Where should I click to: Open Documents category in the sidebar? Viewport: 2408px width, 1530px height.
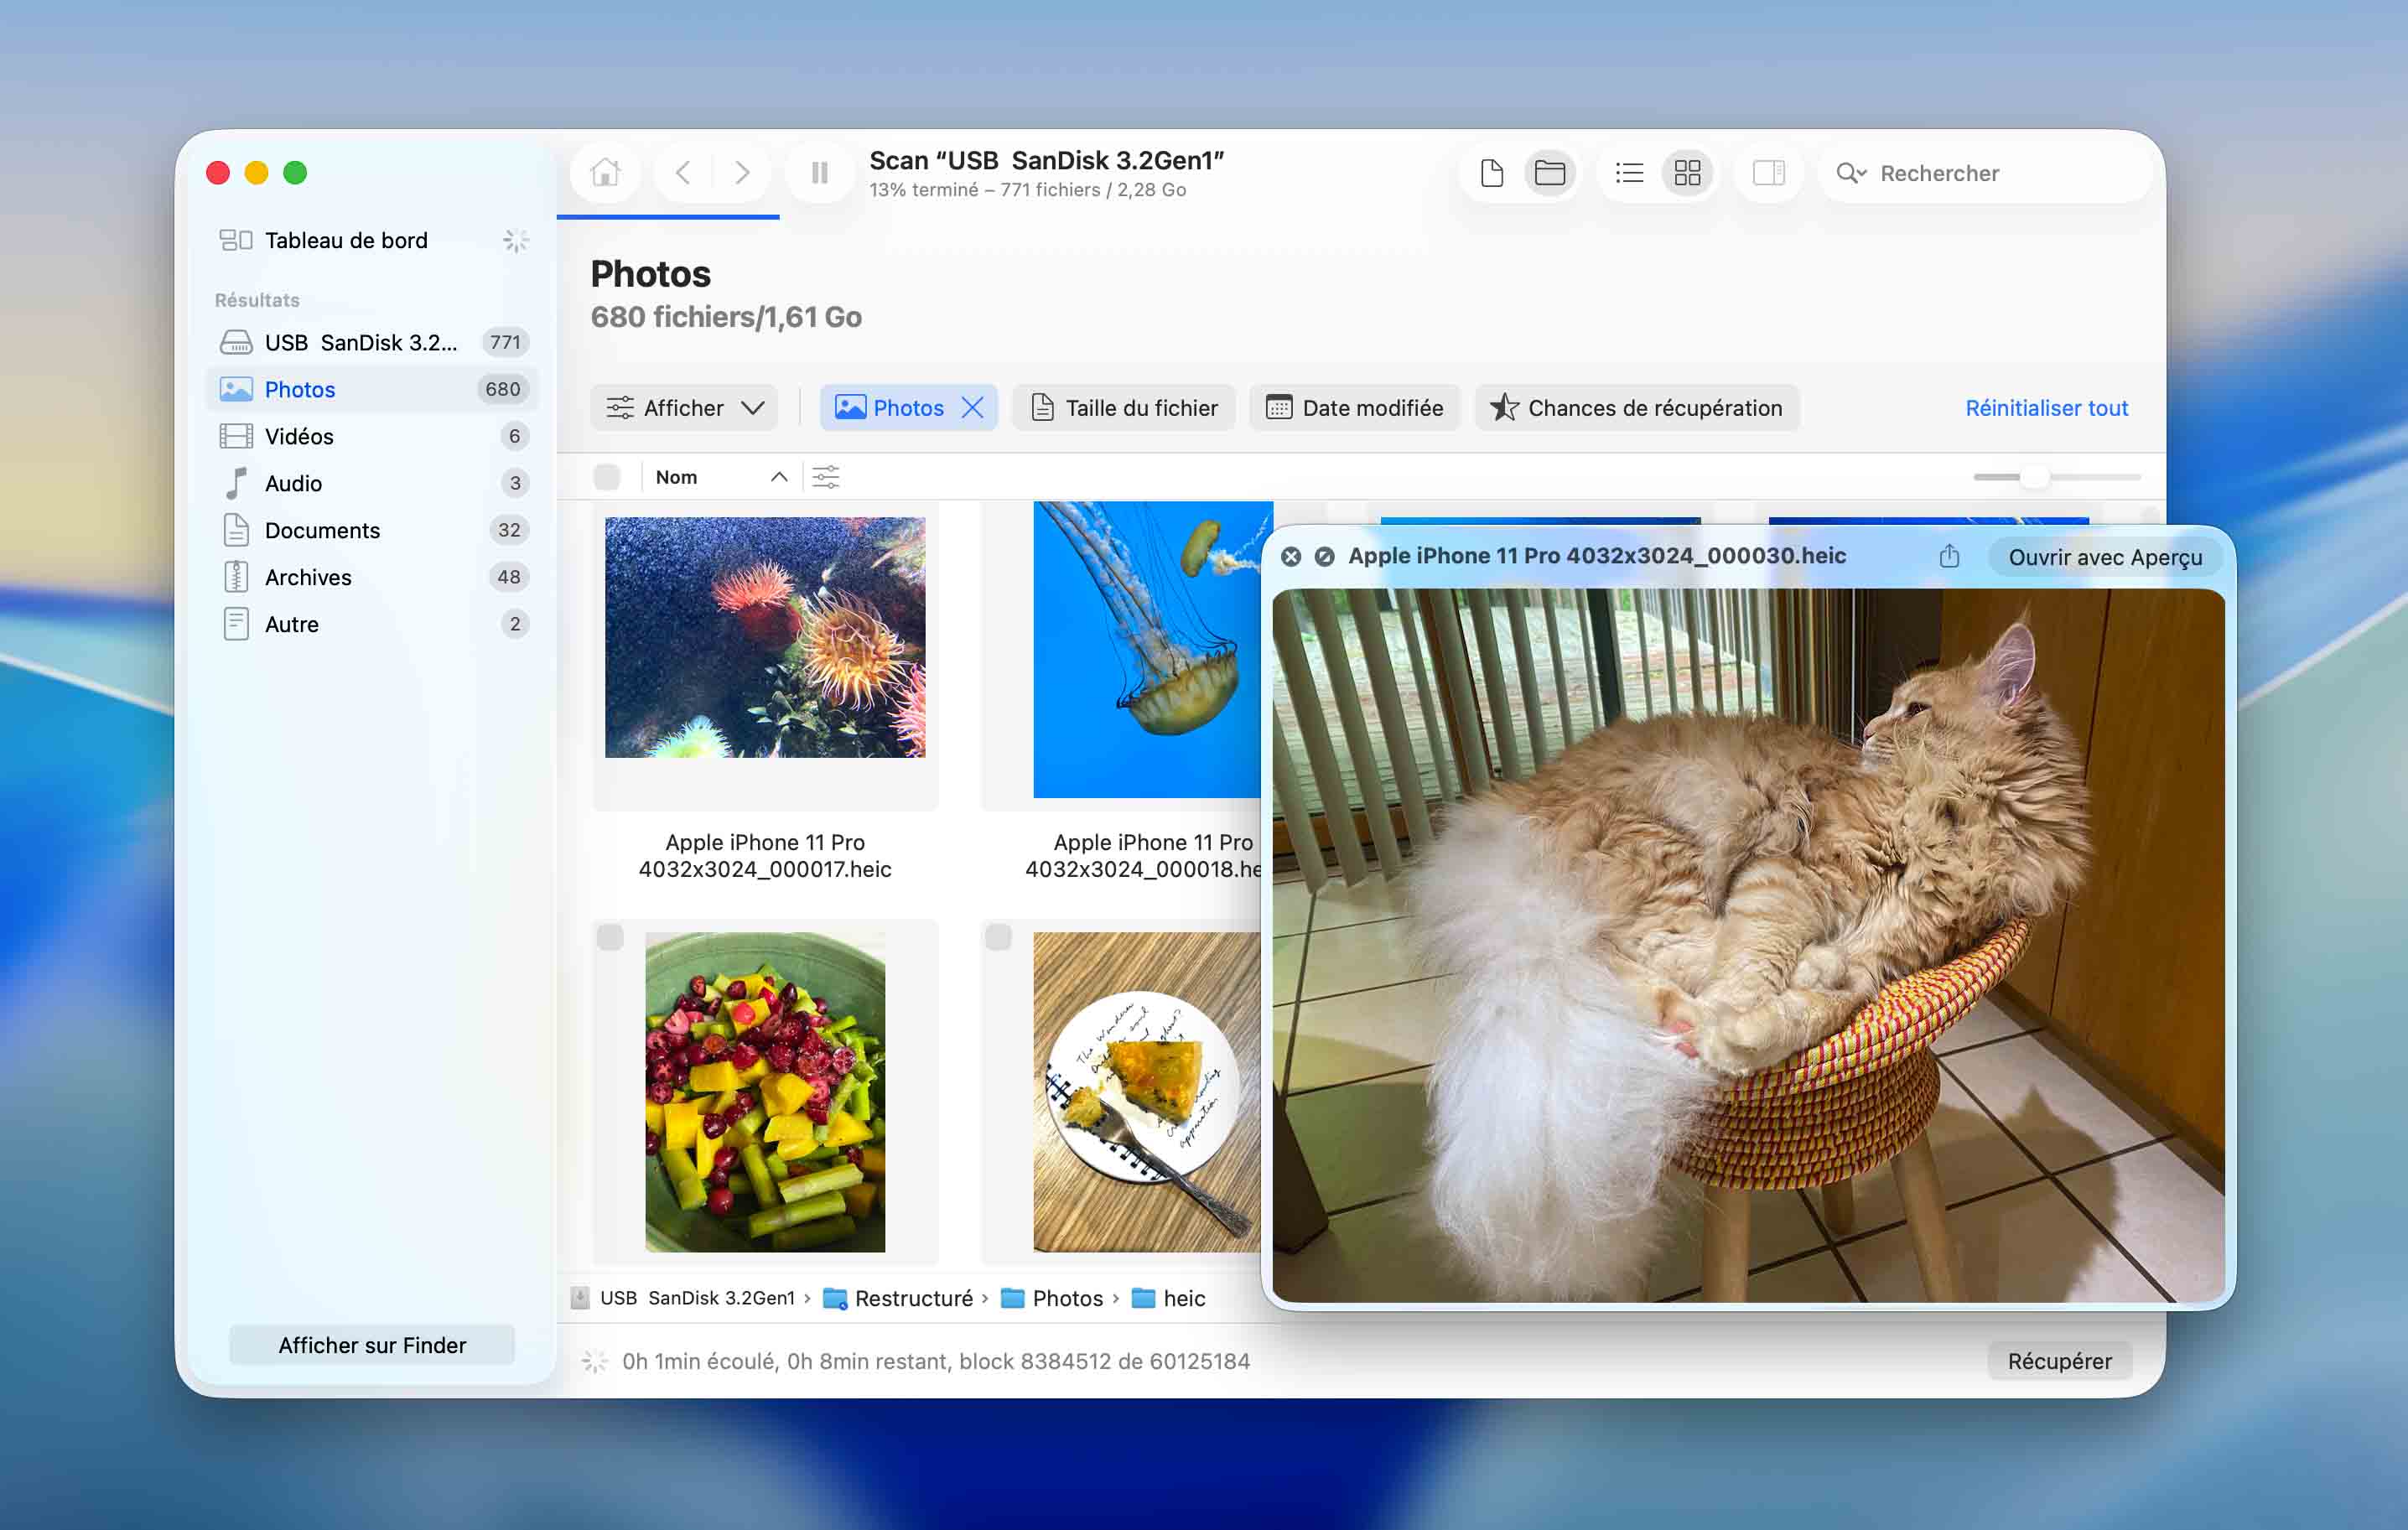(x=322, y=530)
